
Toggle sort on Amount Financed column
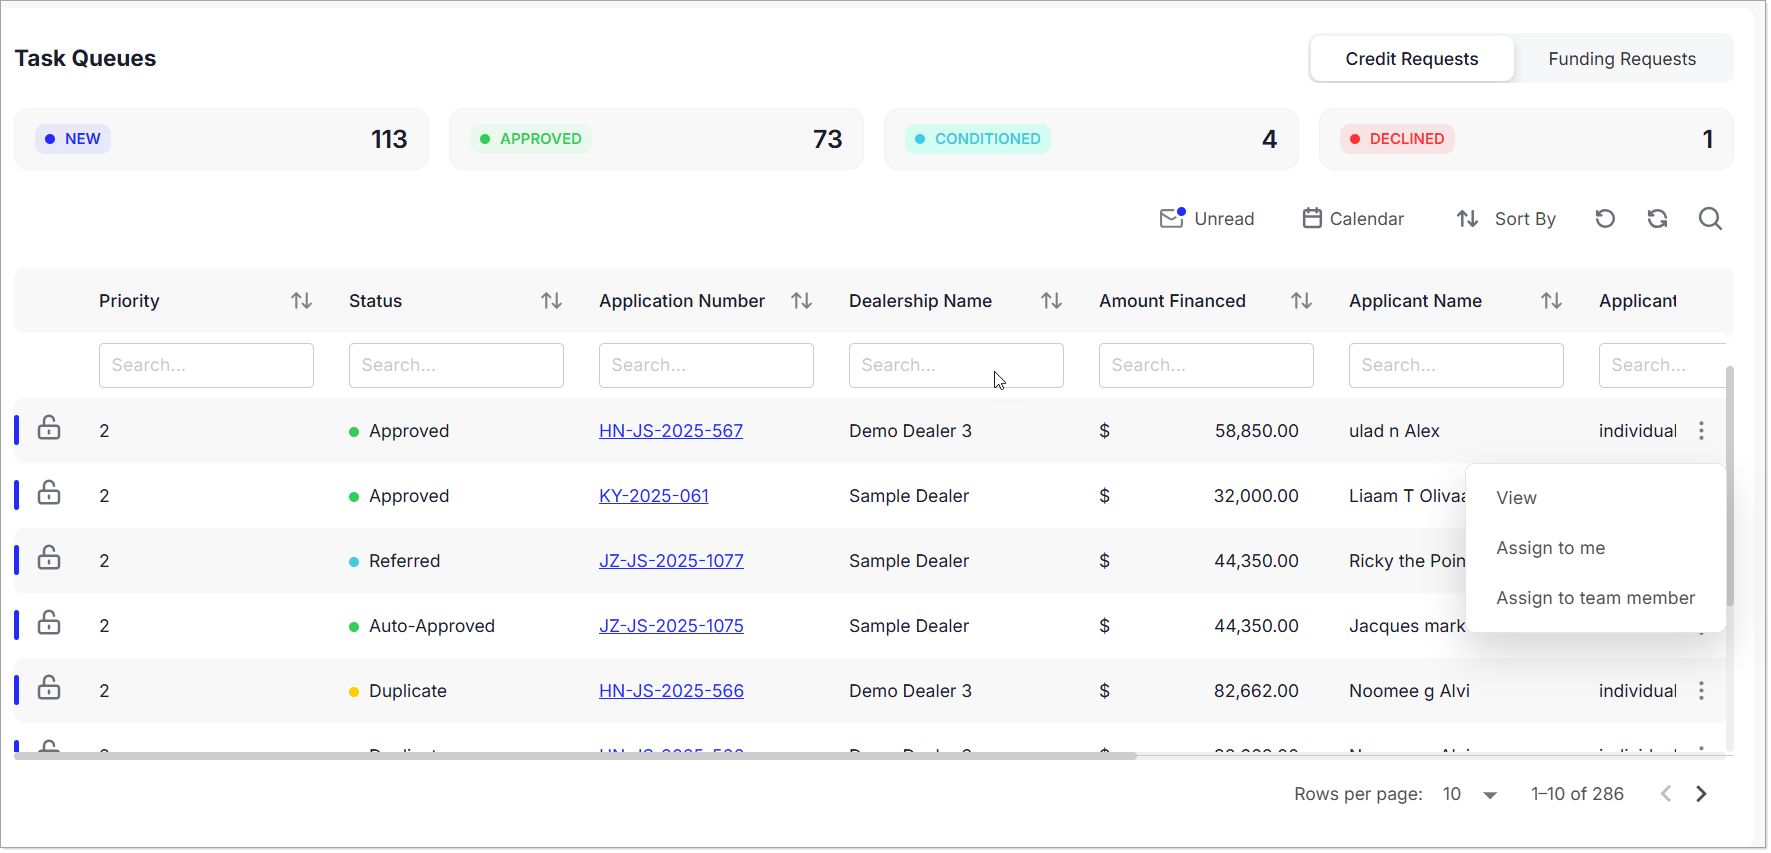tap(1300, 301)
